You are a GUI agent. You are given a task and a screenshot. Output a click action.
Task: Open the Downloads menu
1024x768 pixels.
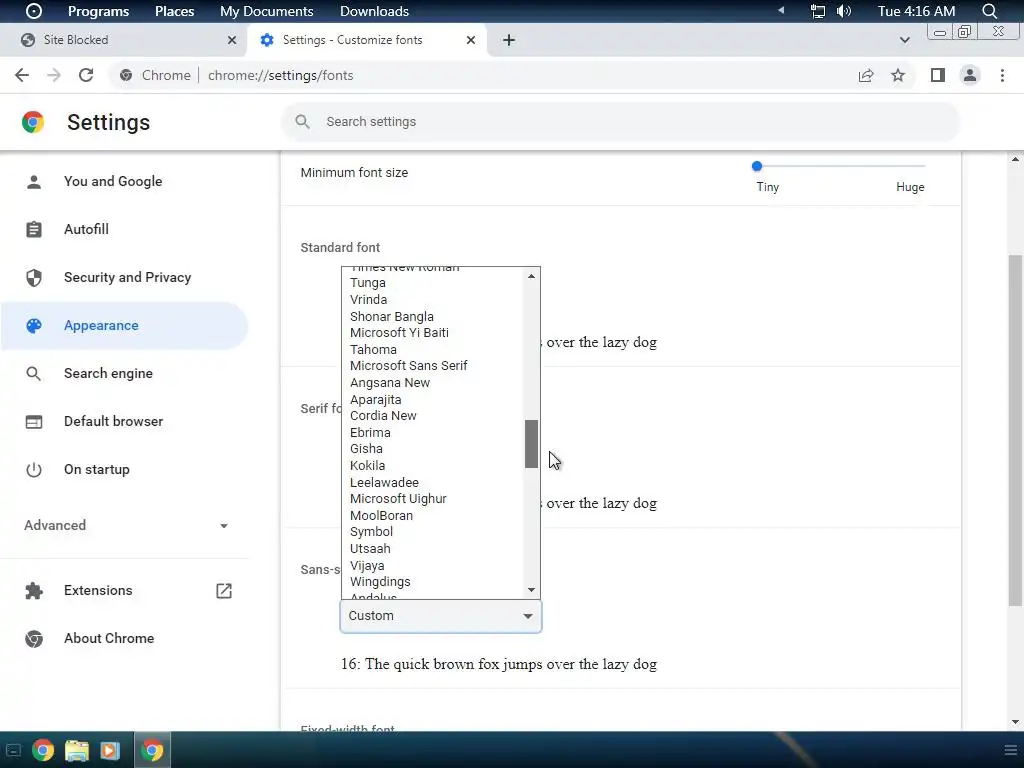(374, 11)
